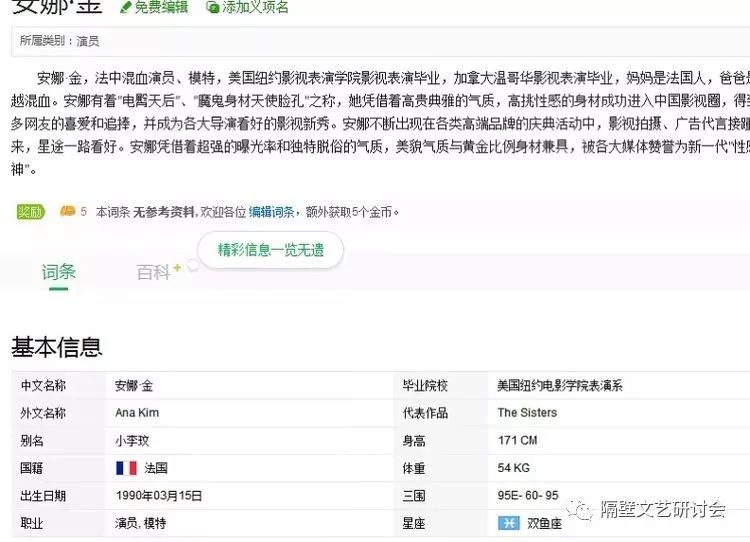
Task: Click the 美国纽约电影学院表演系 value
Action: tap(560, 386)
